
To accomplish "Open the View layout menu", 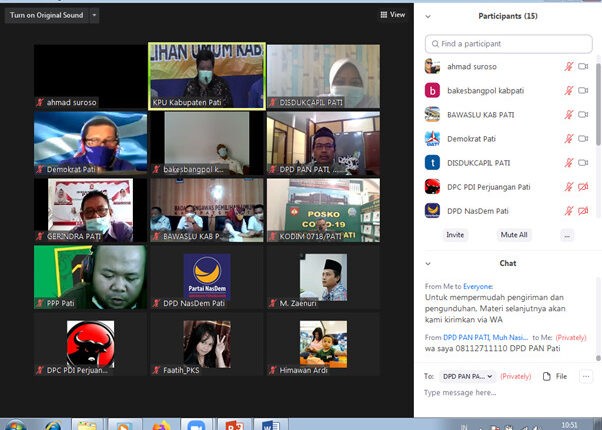I will [393, 15].
